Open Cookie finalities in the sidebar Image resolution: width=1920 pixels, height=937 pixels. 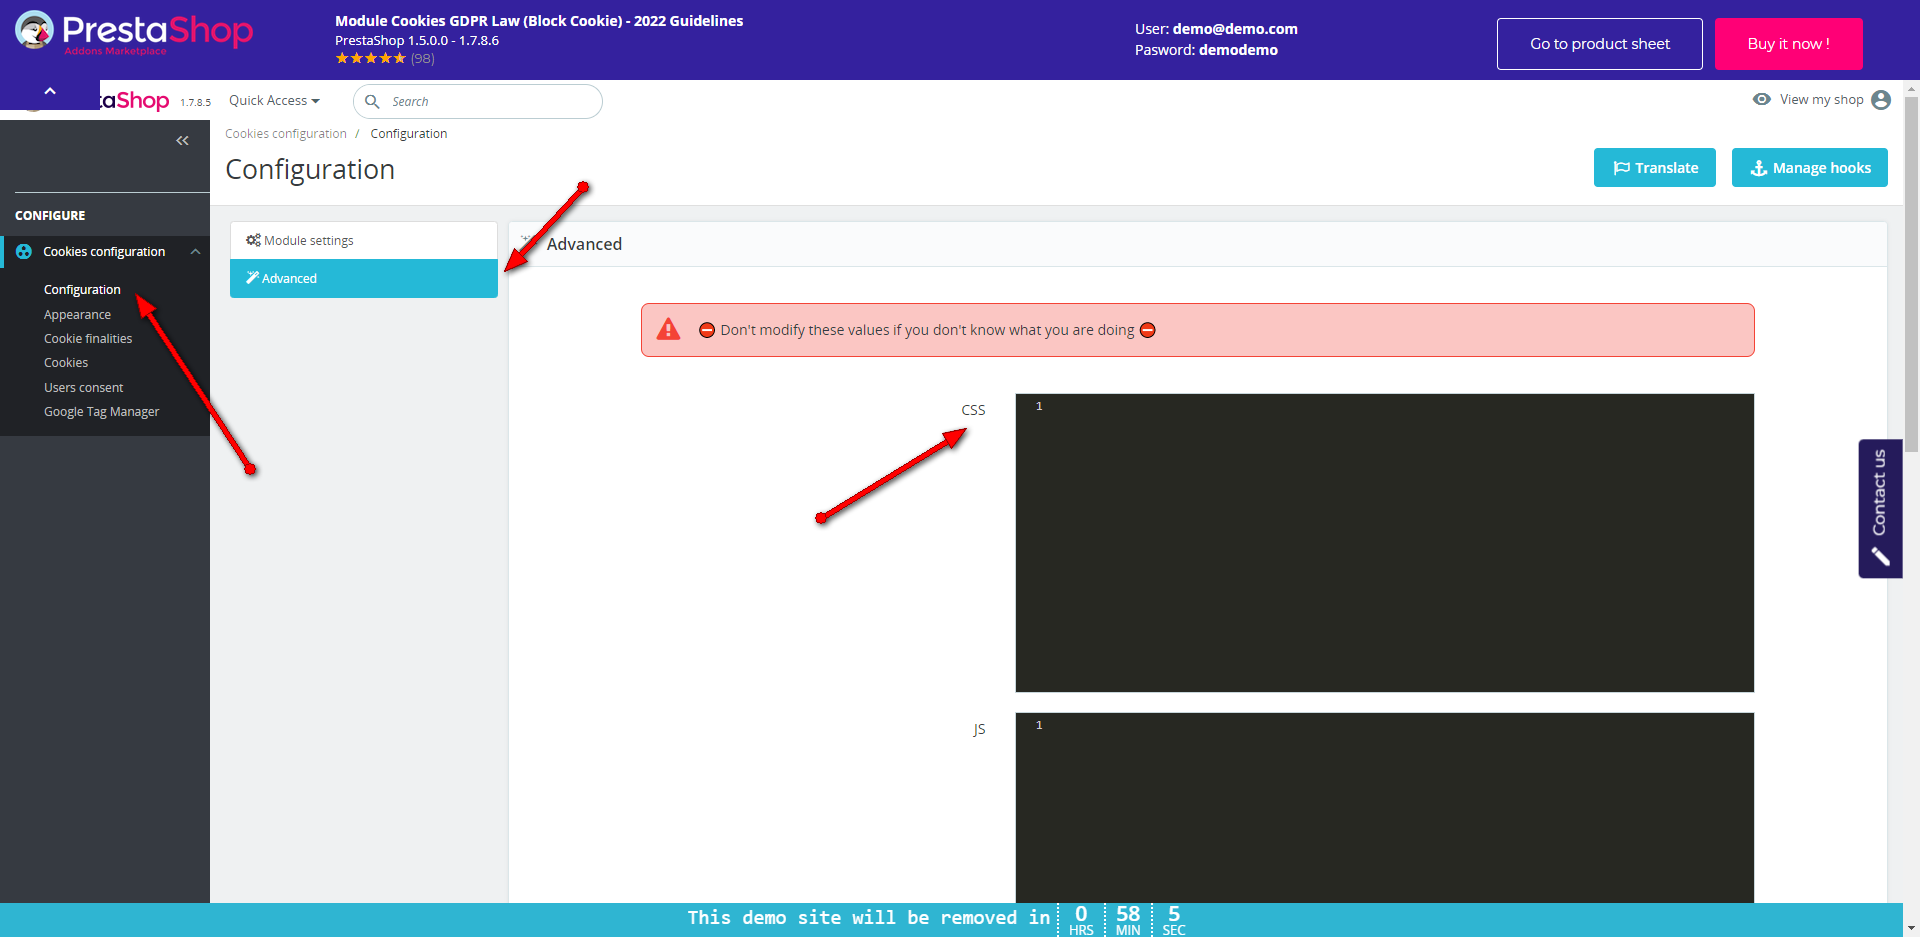[x=88, y=339]
